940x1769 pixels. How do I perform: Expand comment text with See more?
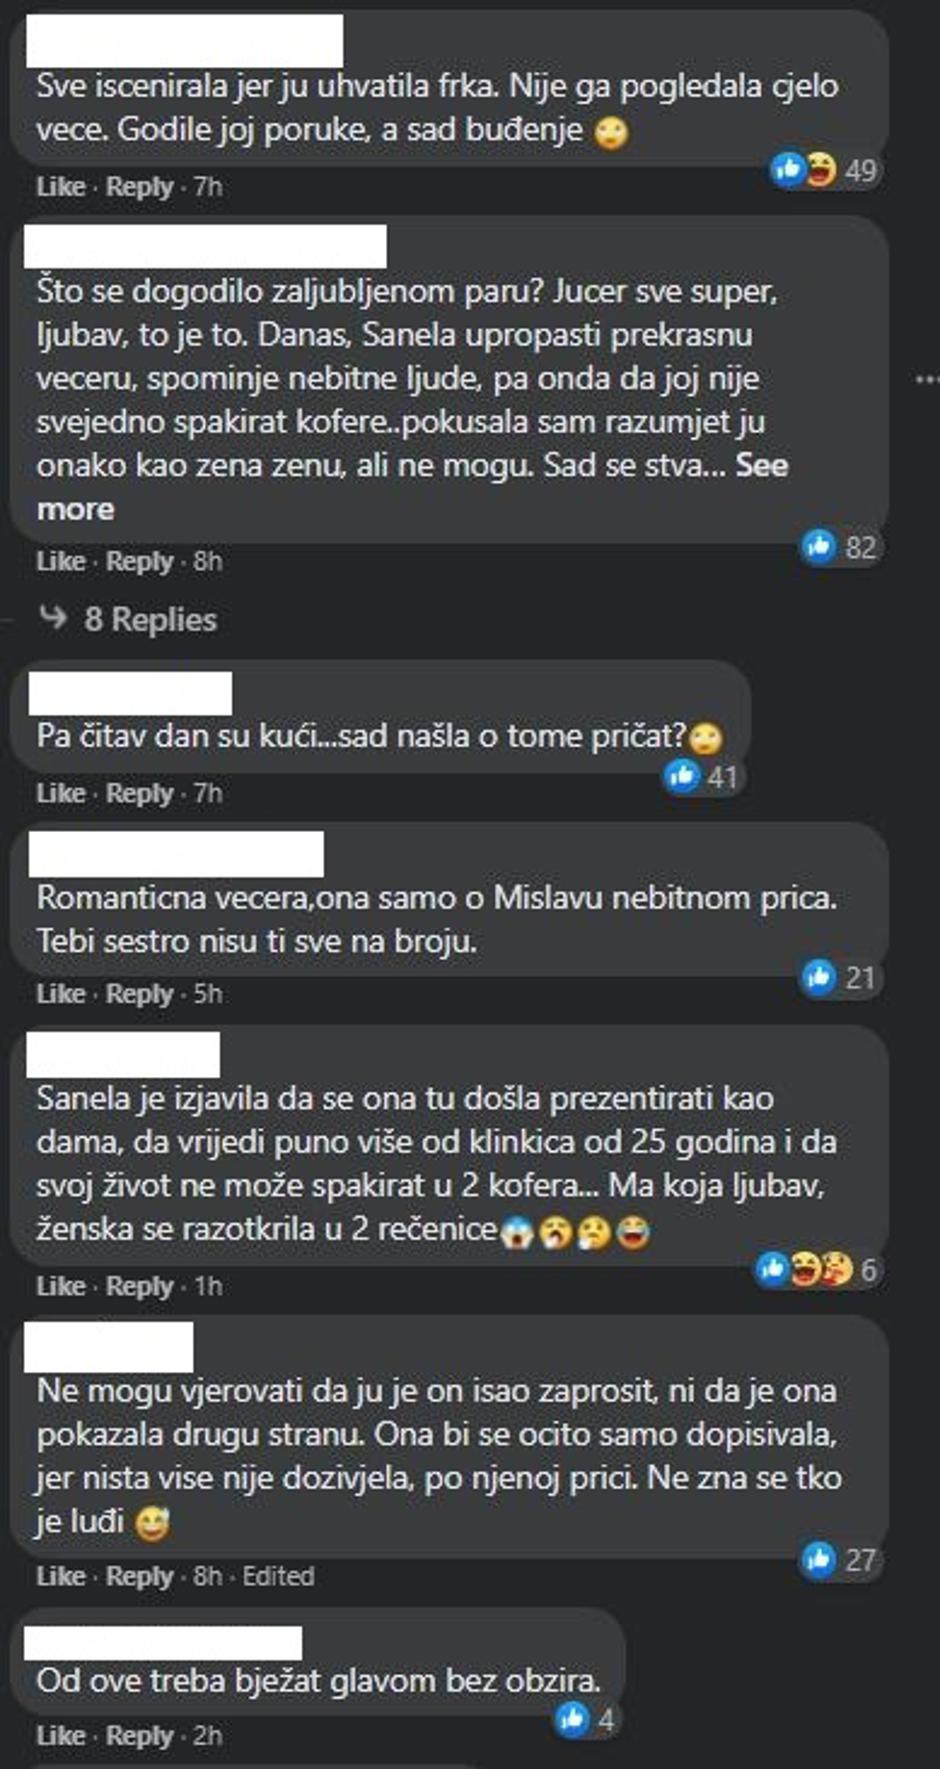(x=412, y=487)
